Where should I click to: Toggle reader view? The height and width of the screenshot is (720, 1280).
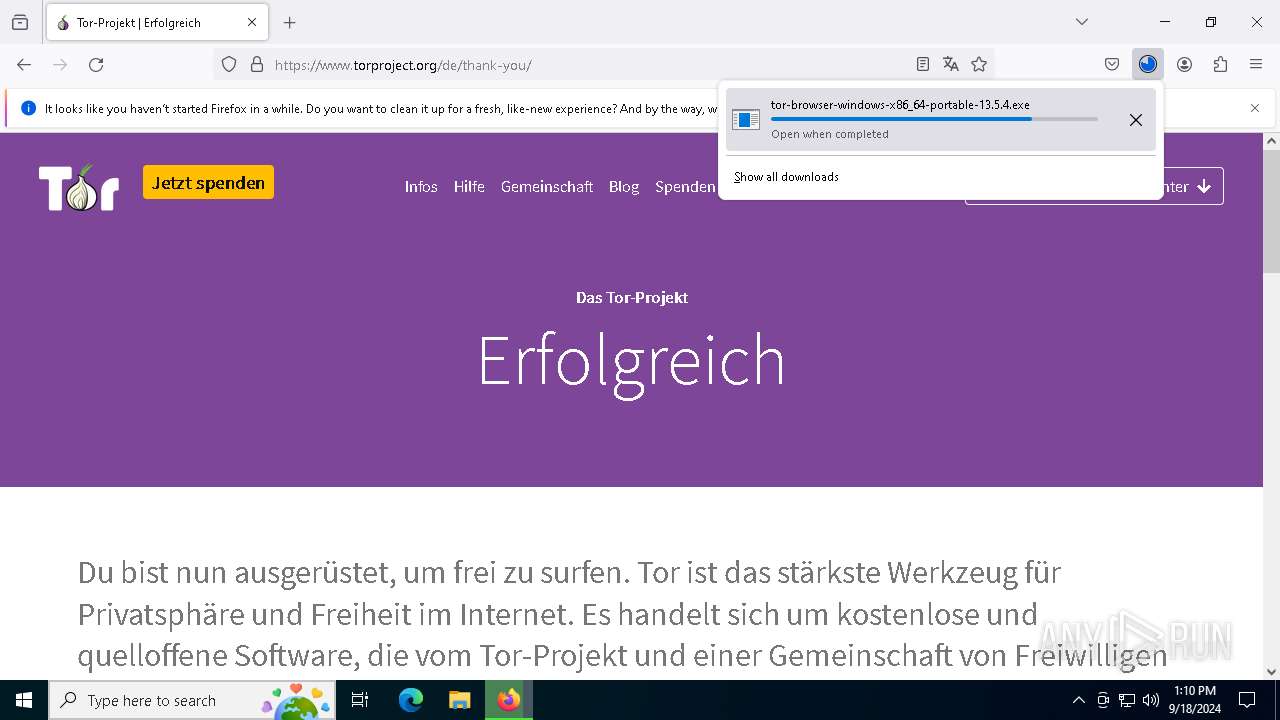coord(923,65)
